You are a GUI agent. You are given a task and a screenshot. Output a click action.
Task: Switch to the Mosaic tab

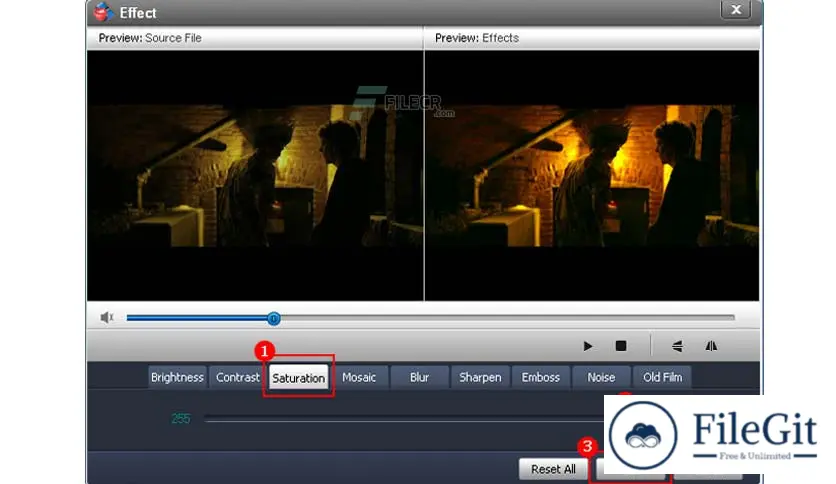coord(359,377)
